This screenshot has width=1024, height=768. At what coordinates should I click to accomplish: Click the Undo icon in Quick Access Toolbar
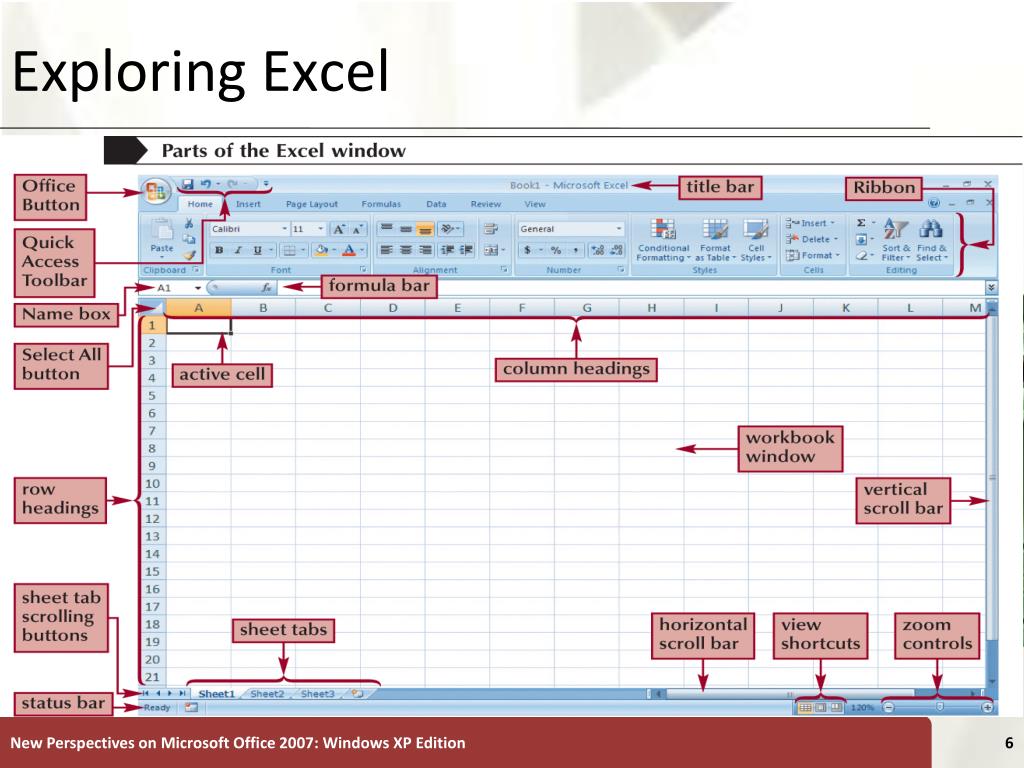pyautogui.click(x=206, y=185)
